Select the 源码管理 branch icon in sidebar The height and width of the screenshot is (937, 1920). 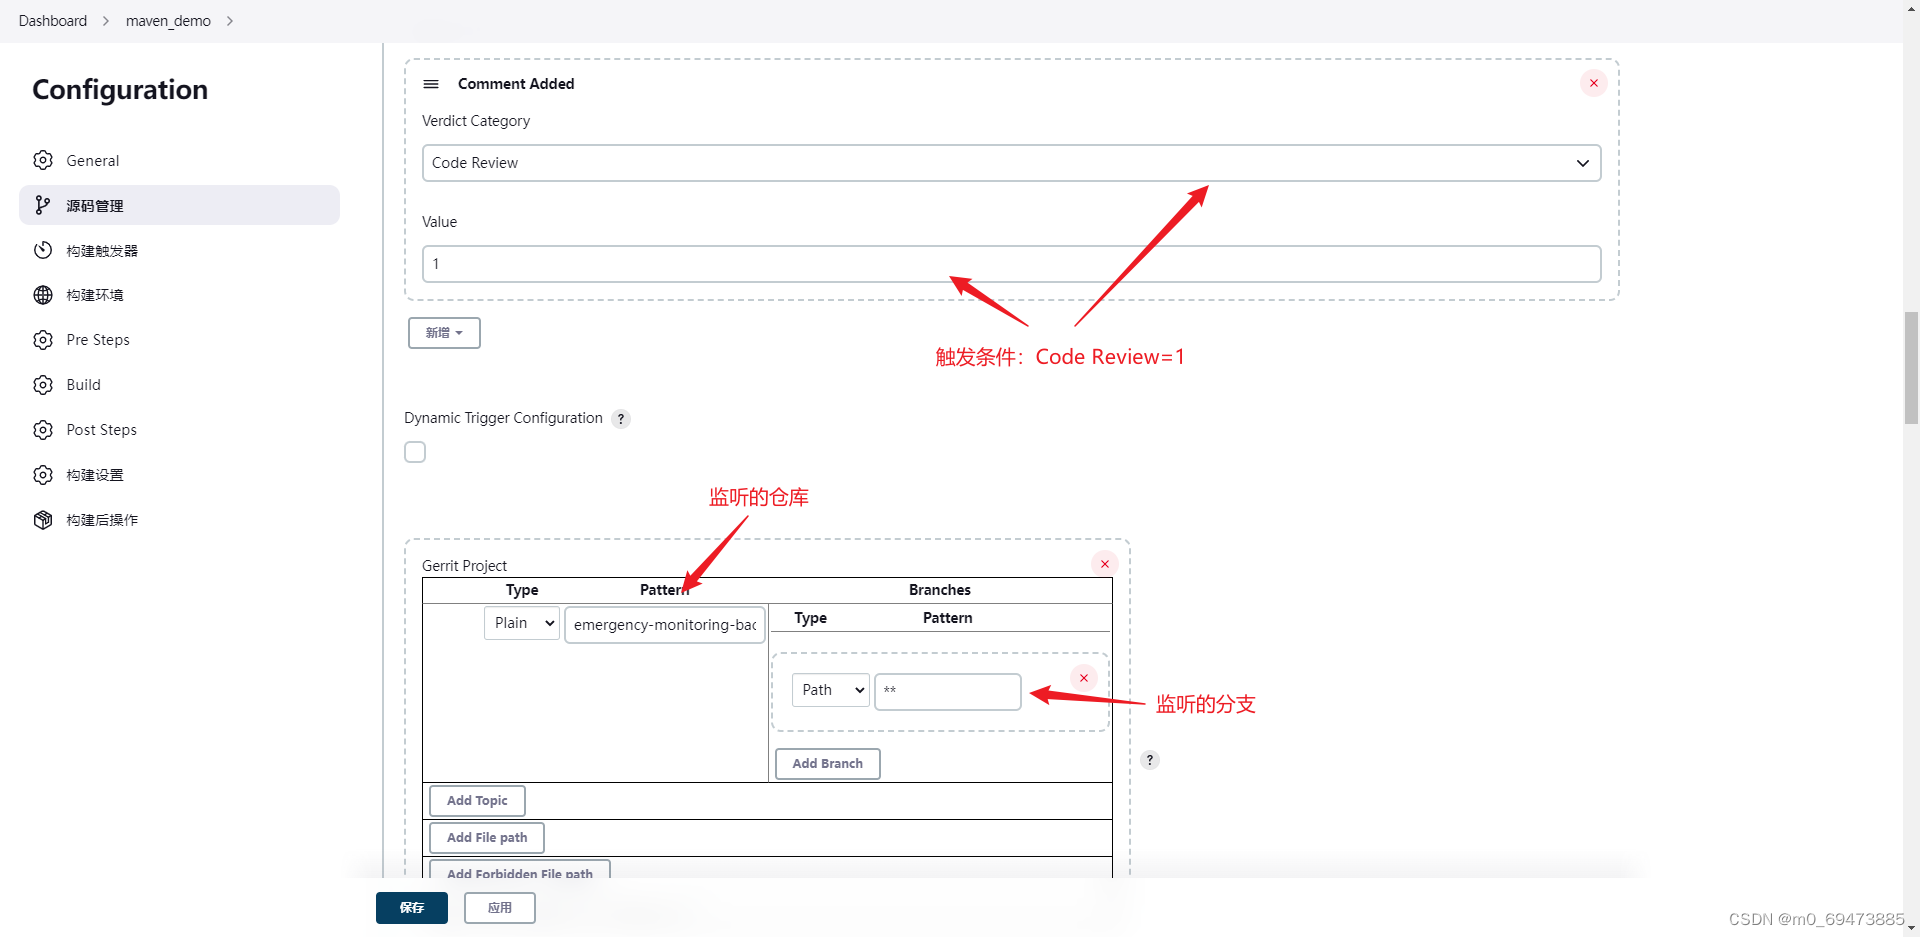(x=43, y=205)
